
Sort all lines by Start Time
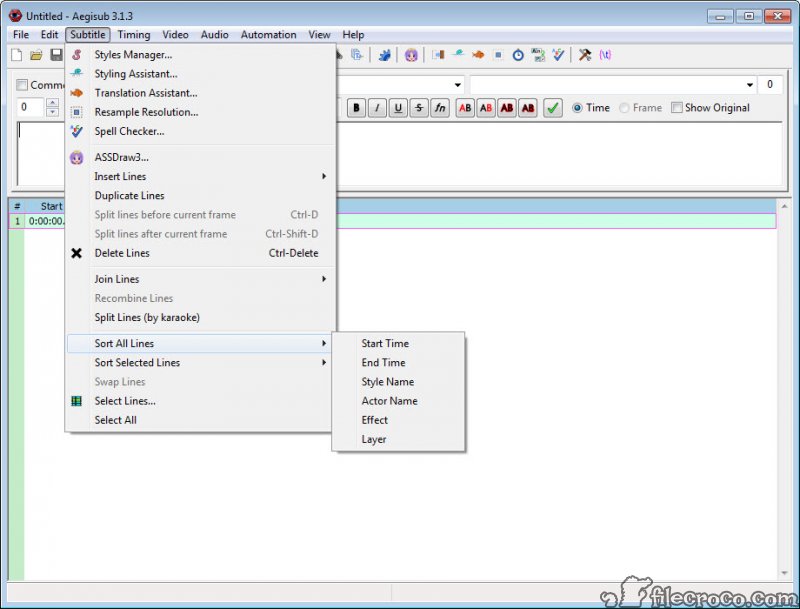pos(398,343)
